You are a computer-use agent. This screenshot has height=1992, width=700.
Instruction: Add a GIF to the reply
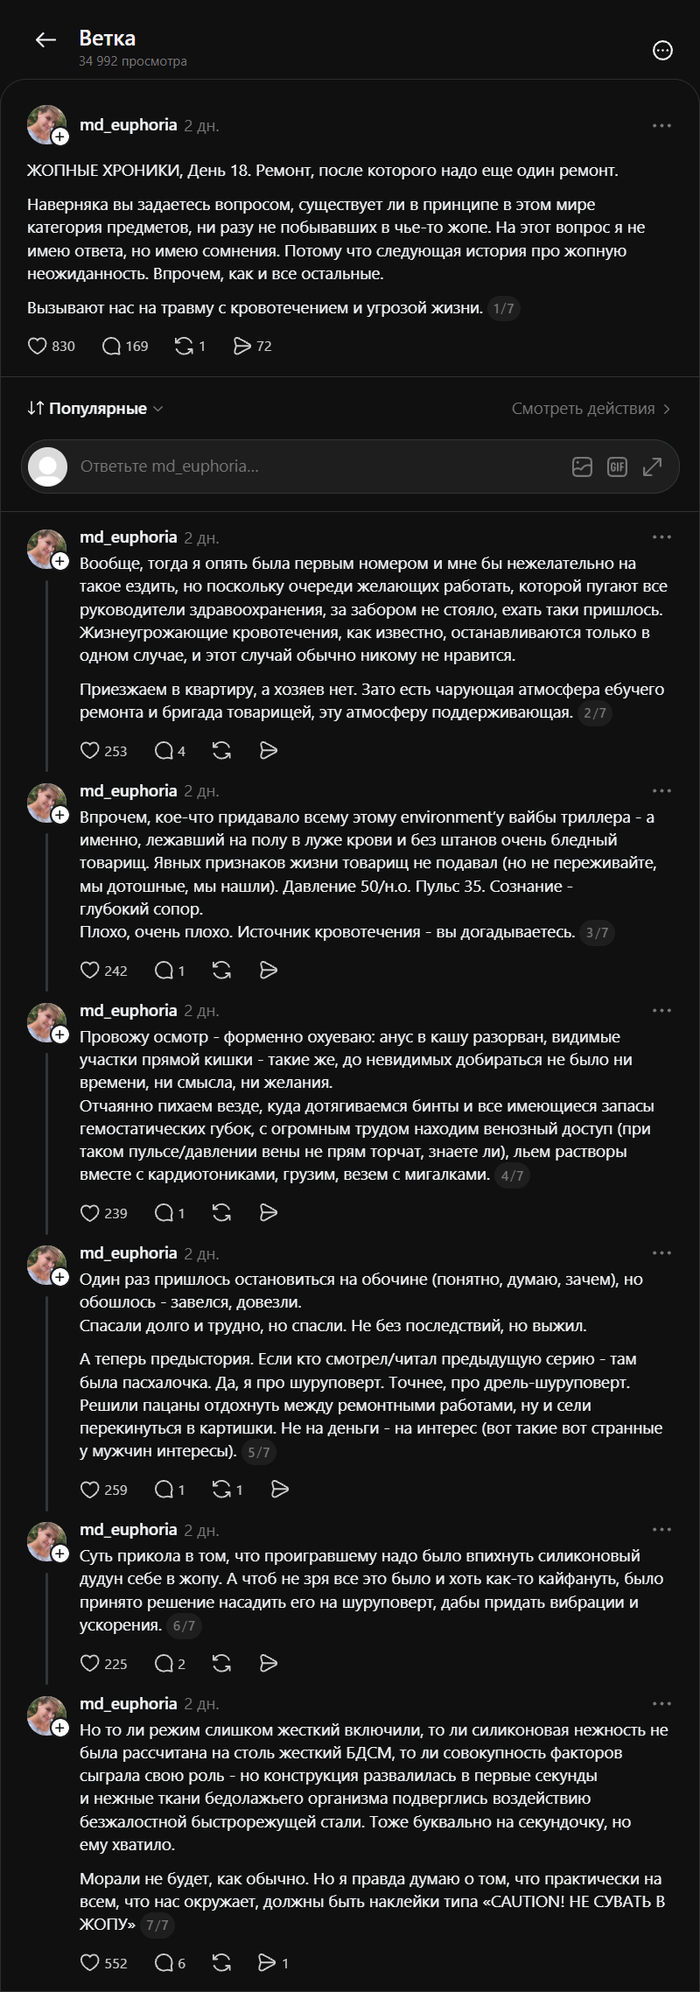click(x=617, y=466)
